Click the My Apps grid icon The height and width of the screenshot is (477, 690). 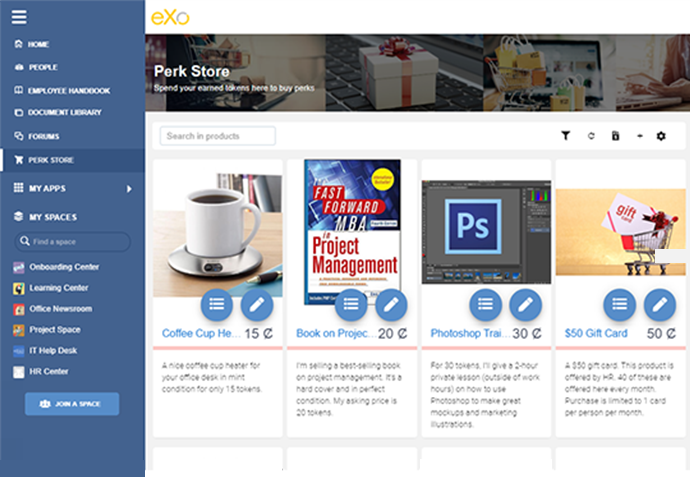18,188
